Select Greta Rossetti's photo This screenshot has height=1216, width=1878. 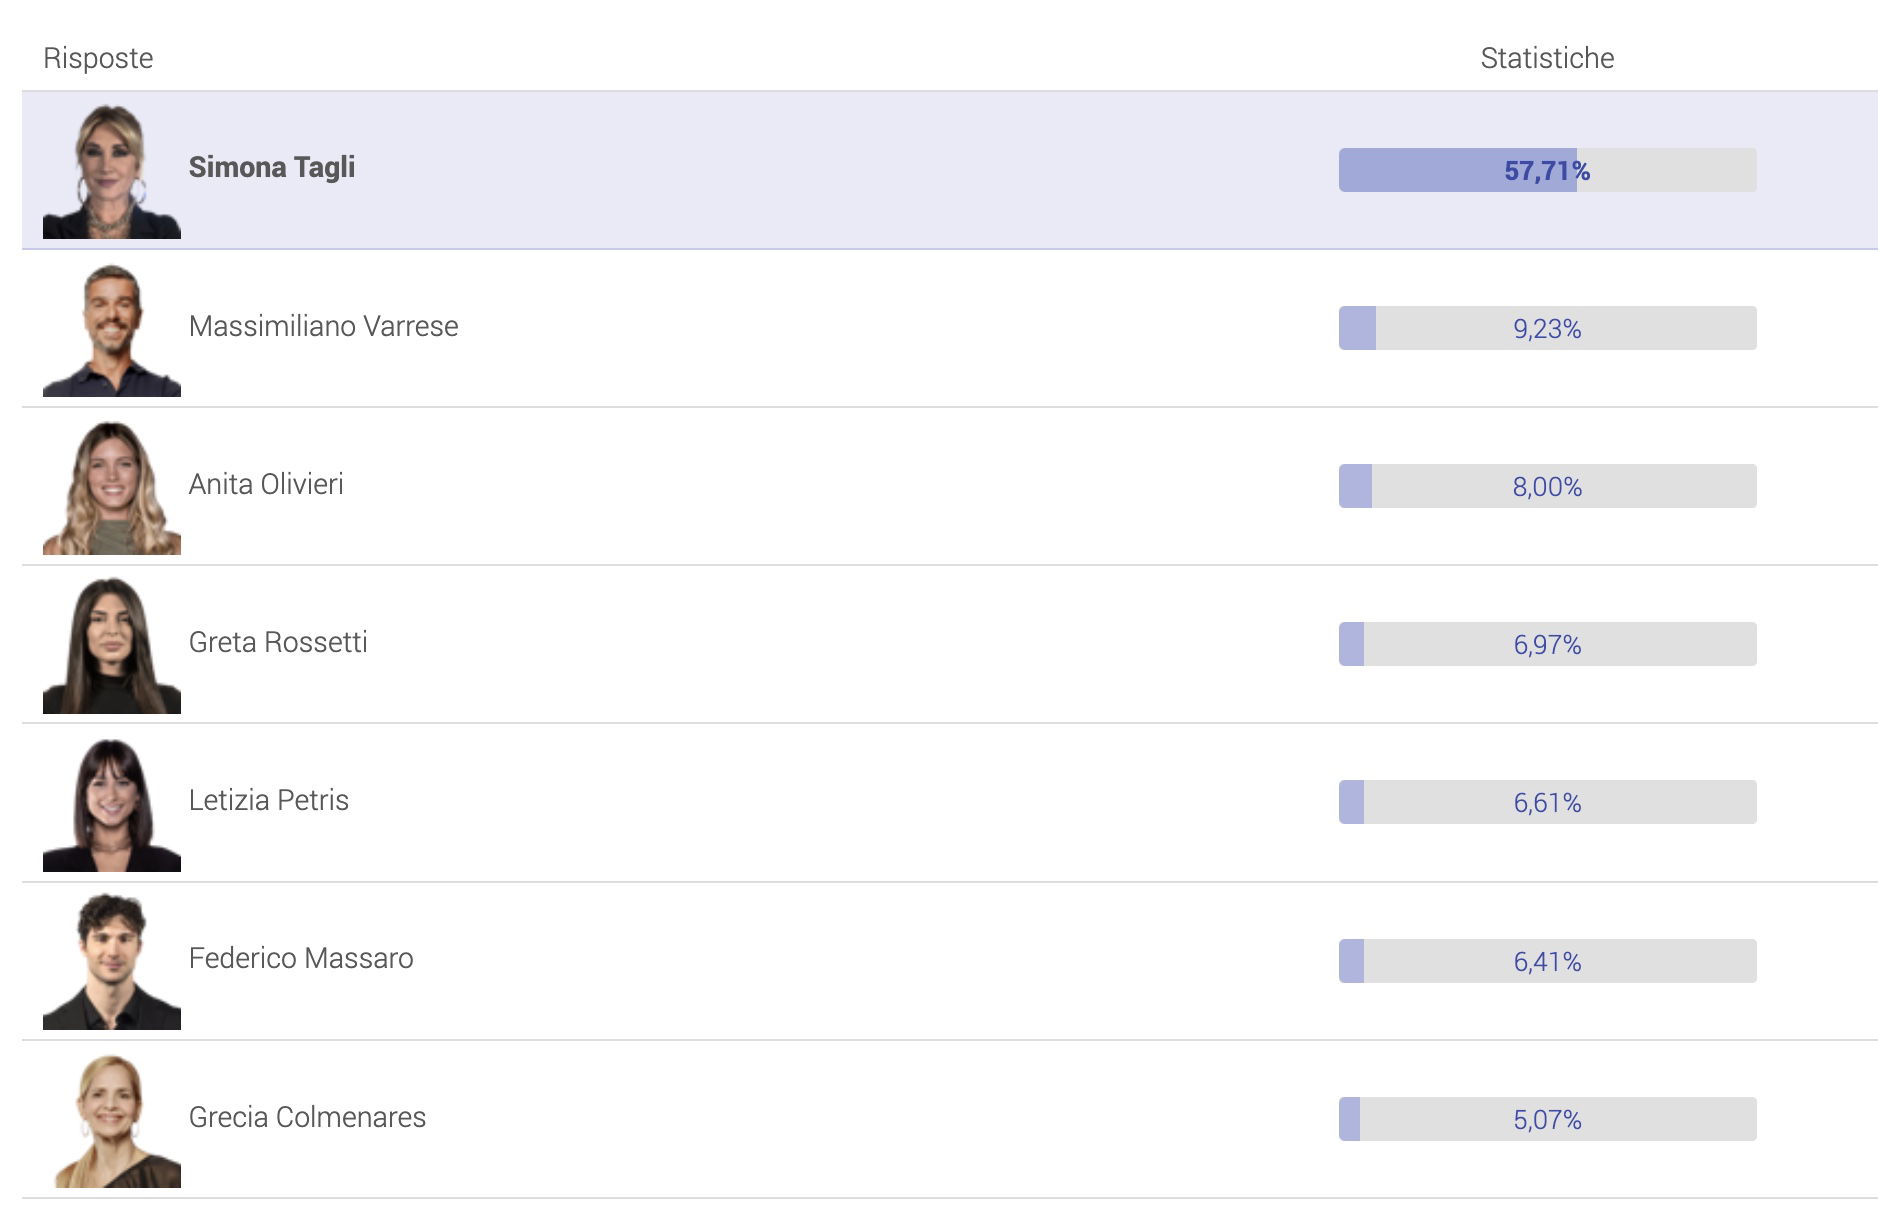point(112,645)
